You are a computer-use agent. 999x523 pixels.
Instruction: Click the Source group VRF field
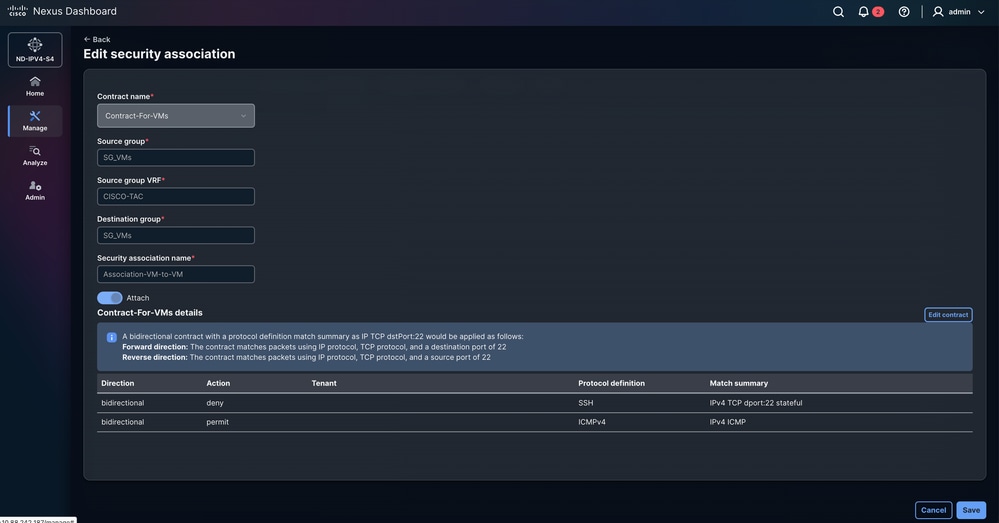176,196
